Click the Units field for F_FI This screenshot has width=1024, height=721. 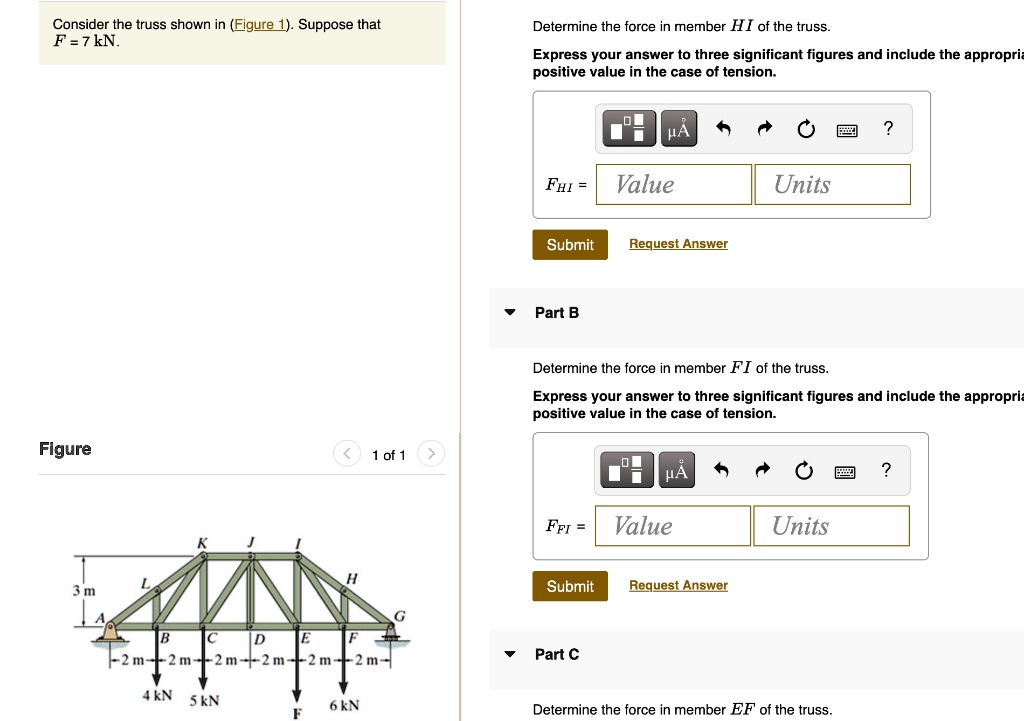tap(831, 525)
